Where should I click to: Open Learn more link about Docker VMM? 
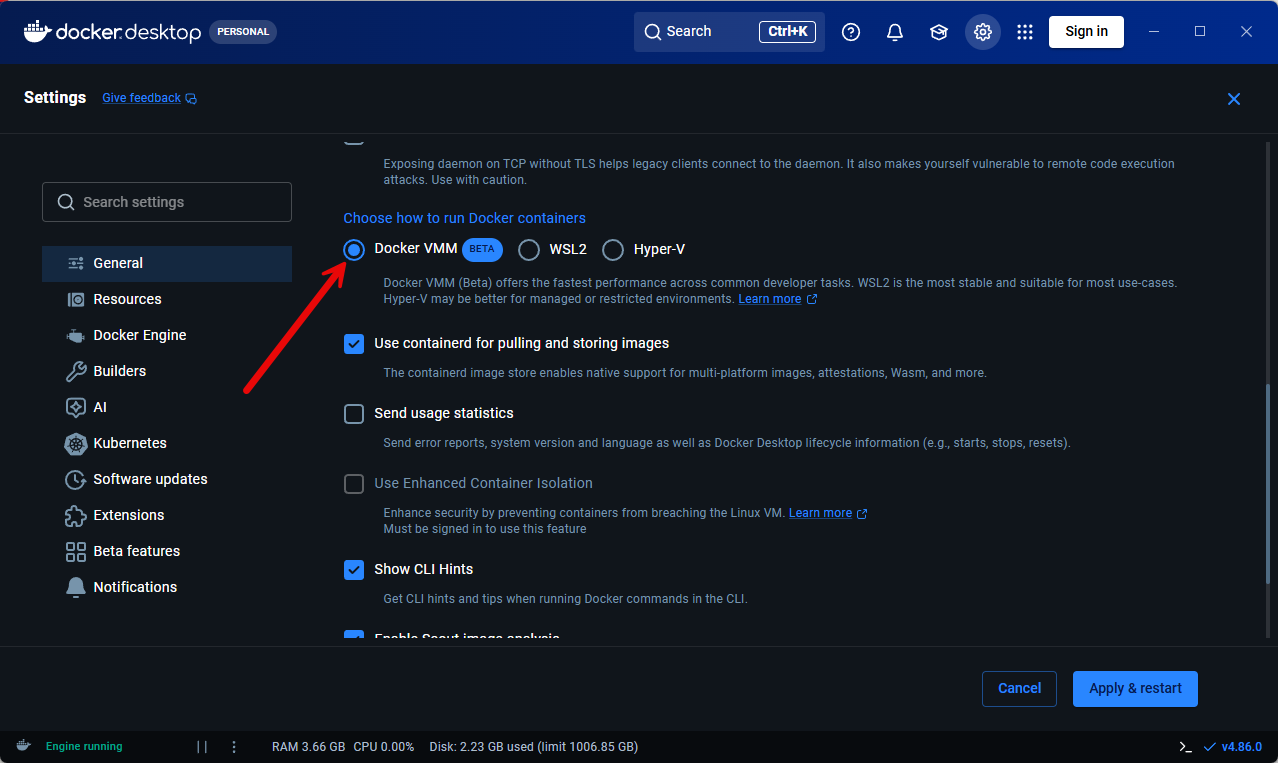point(769,299)
